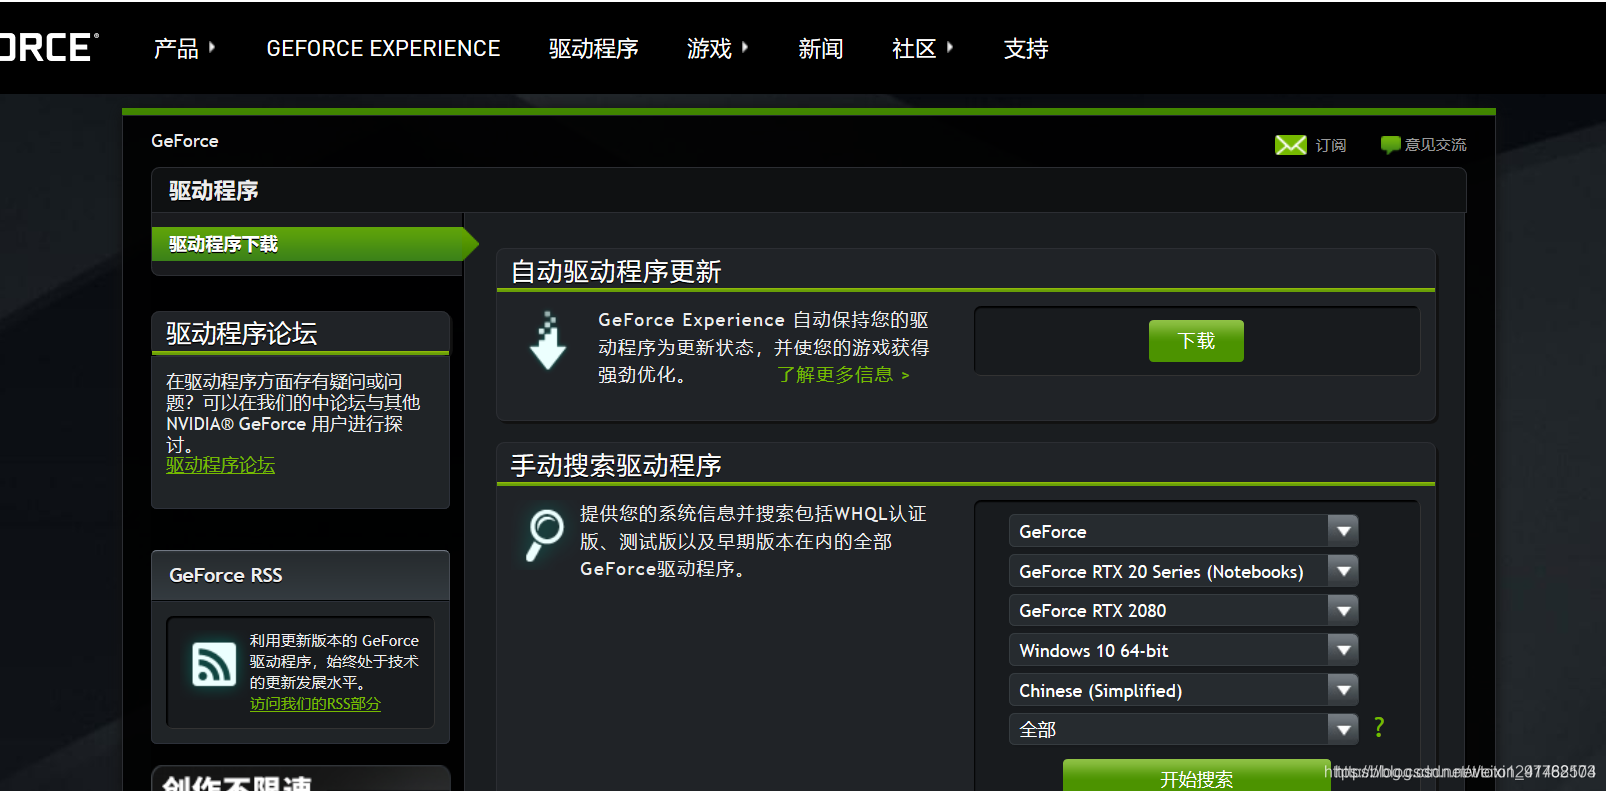This screenshot has width=1606, height=791.
Task: Open the 游戏 menu
Action: click(717, 48)
